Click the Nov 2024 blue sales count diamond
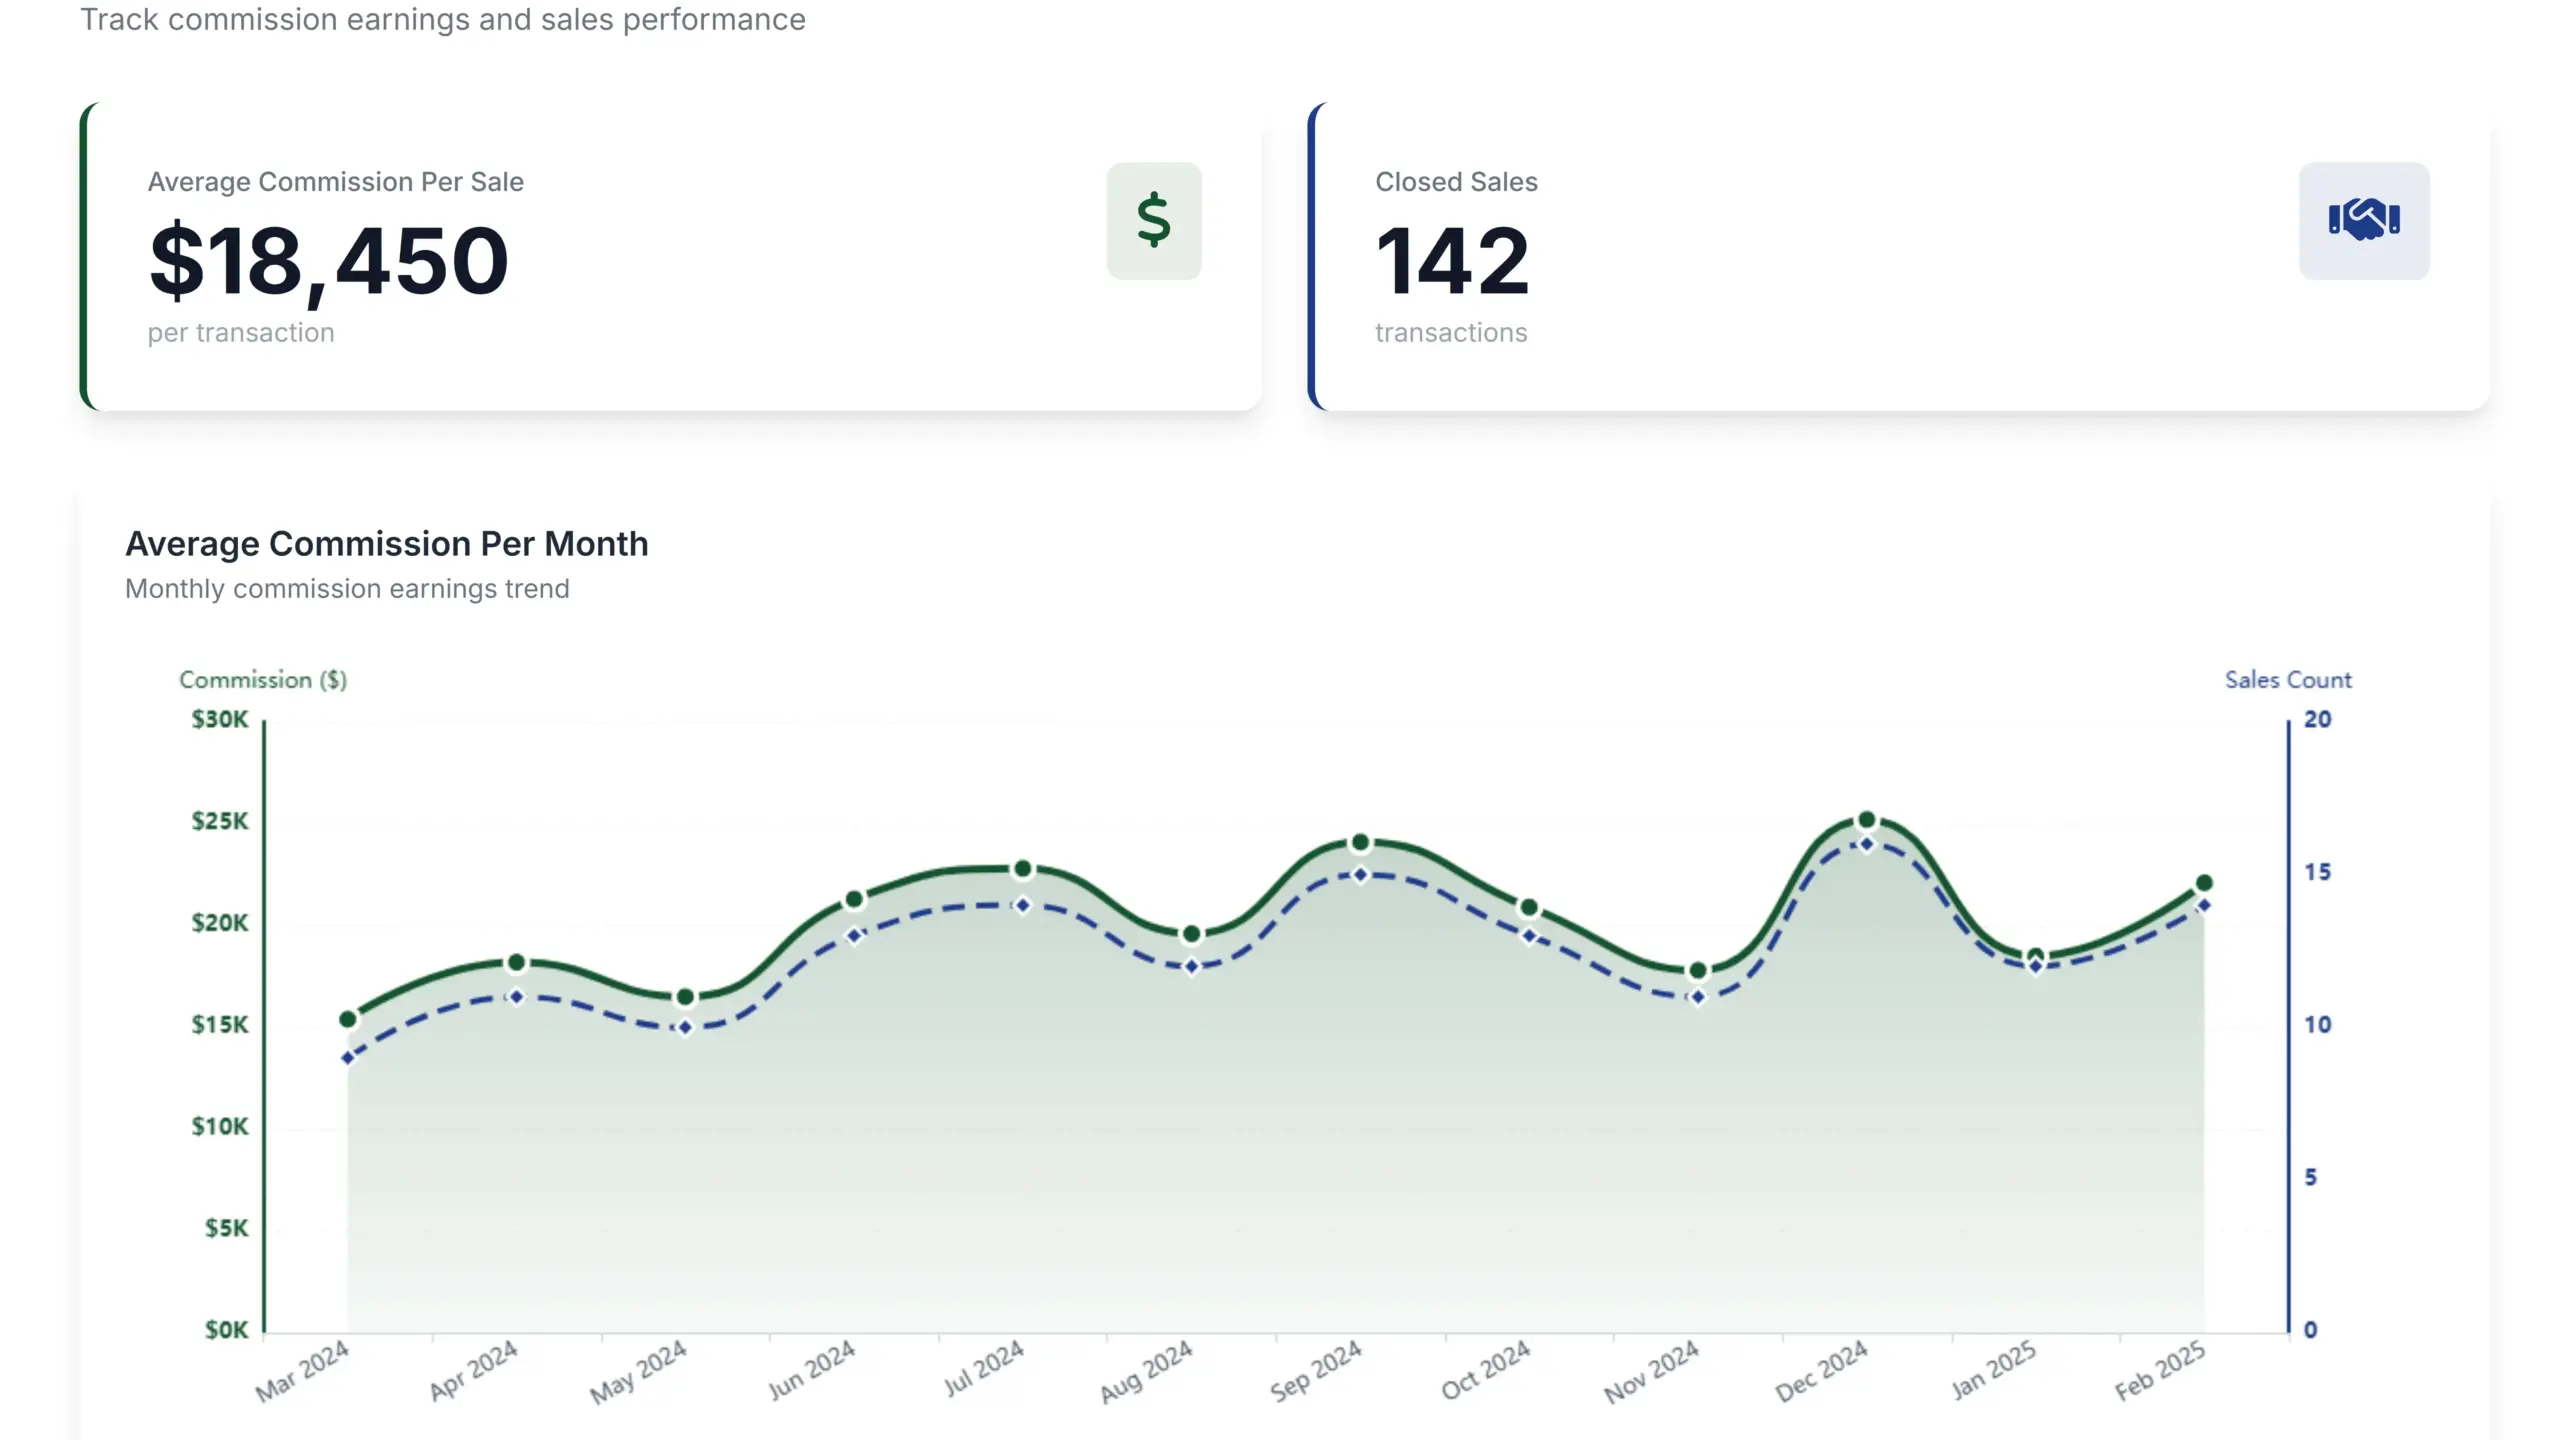2560x1440 pixels. coord(1697,997)
